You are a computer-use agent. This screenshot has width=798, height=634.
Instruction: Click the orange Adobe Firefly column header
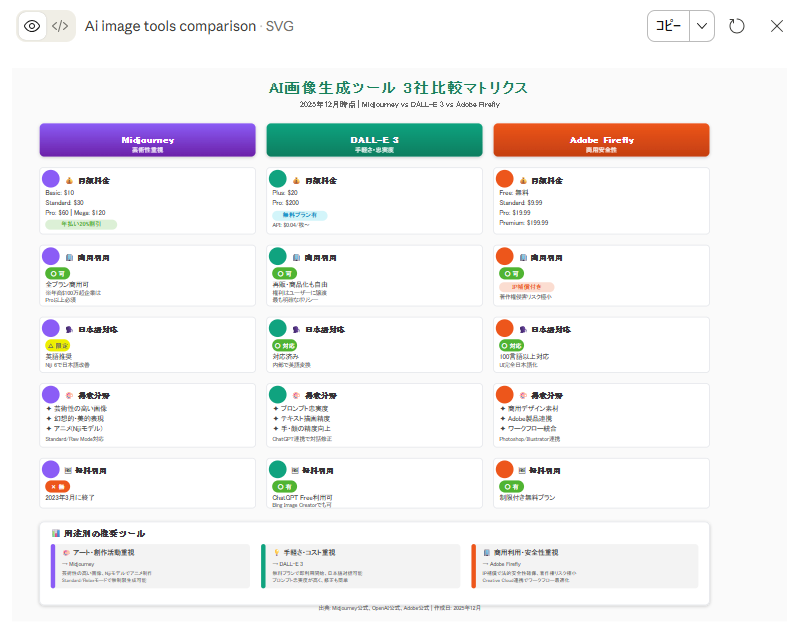tap(602, 140)
